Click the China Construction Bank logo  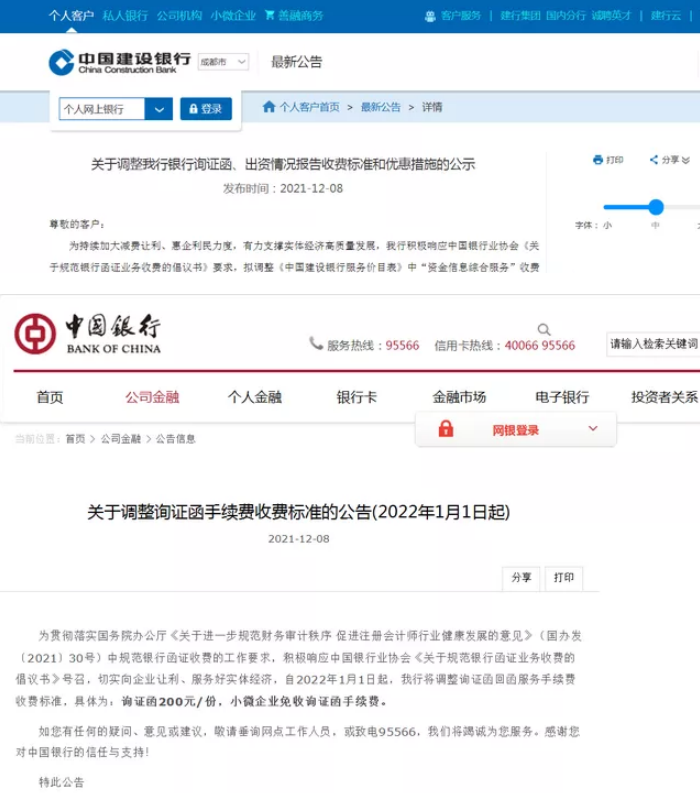119,62
